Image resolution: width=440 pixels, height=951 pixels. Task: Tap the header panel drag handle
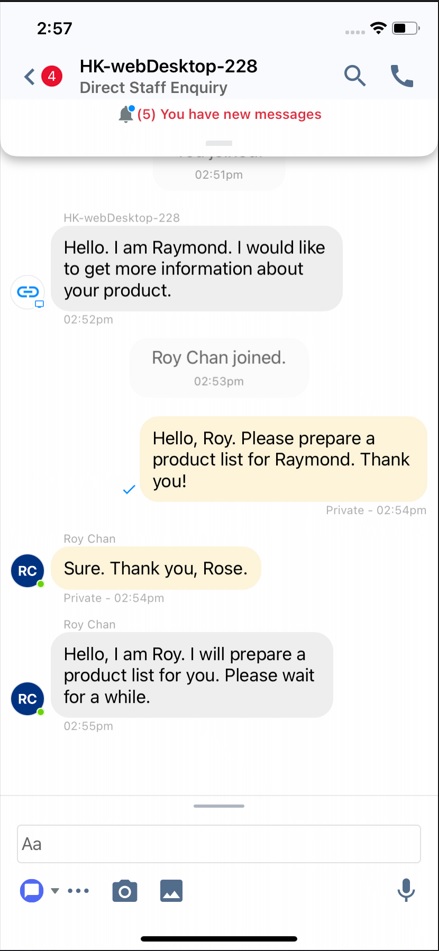[x=219, y=143]
